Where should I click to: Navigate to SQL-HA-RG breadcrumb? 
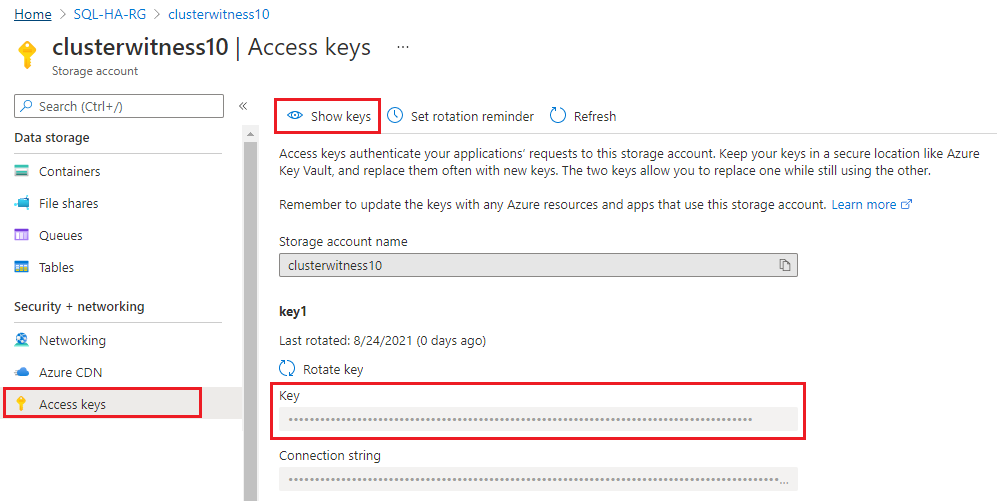(109, 15)
